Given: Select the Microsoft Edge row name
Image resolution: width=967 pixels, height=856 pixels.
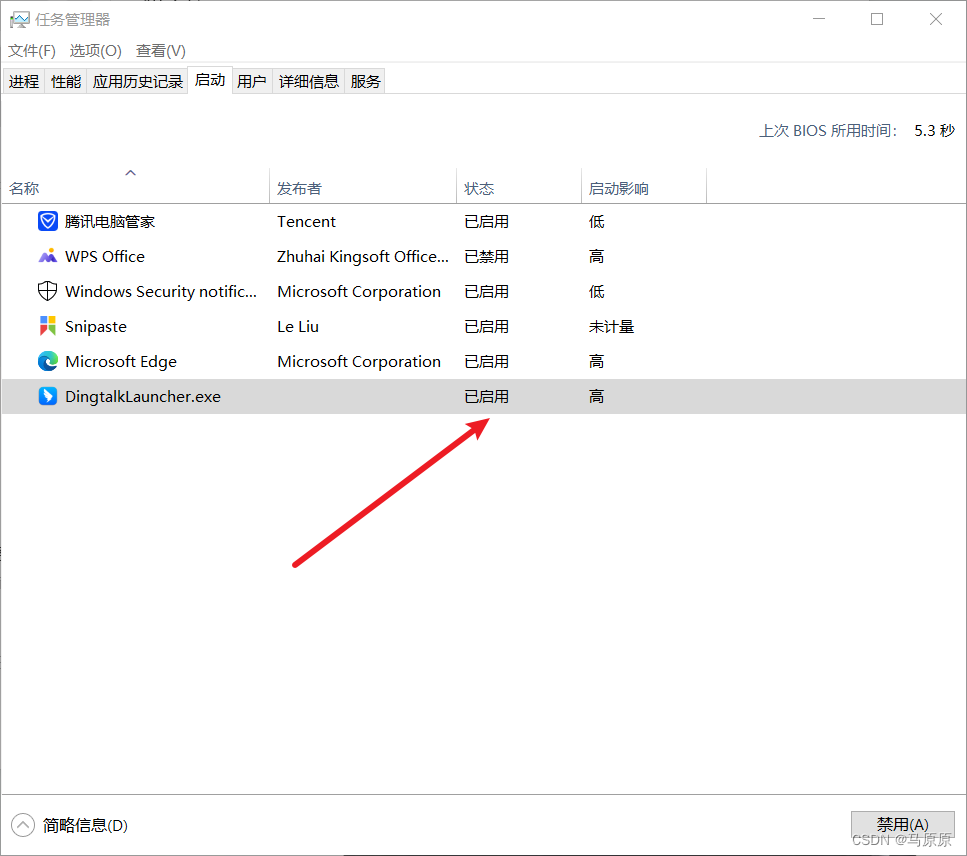Looking at the screenshot, I should tap(121, 361).
